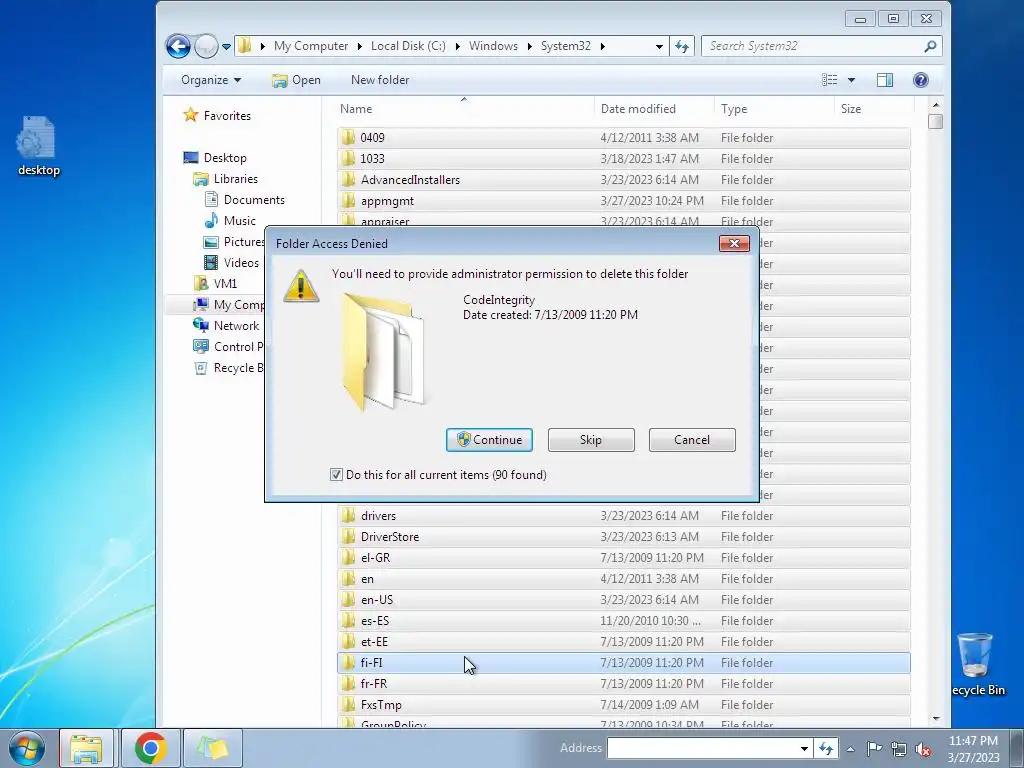Click the file list scroll down arrow

pos(936,719)
